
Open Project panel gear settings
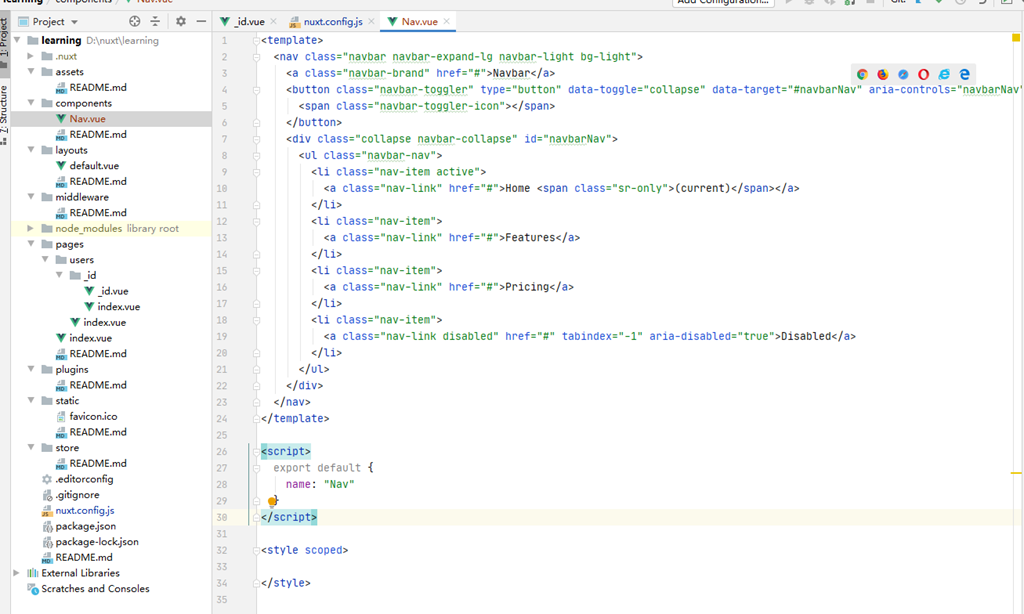click(x=181, y=22)
